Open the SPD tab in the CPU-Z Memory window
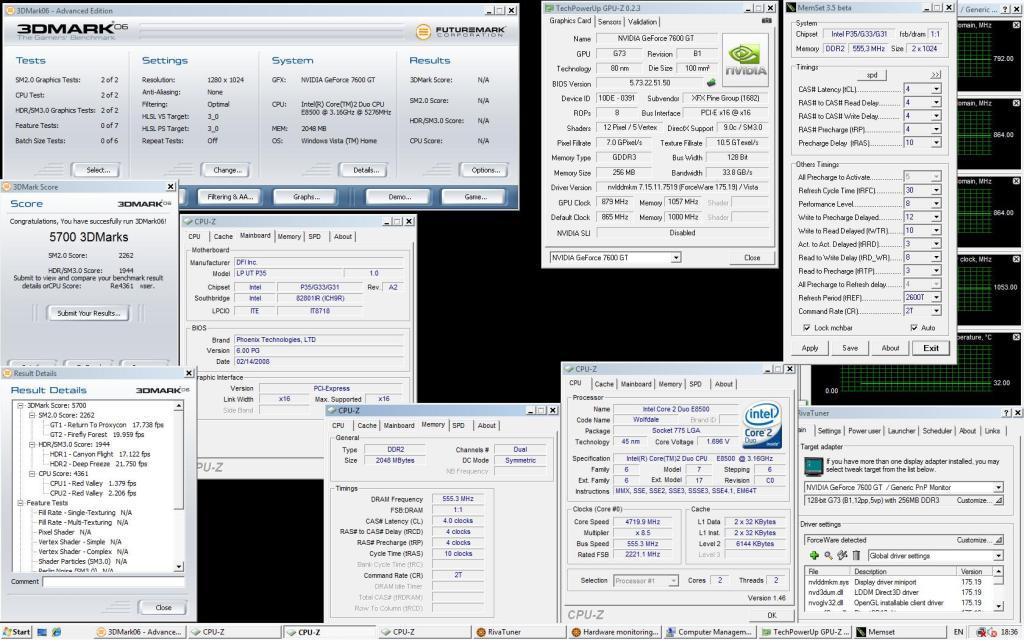The width and height of the screenshot is (1024, 640). pyautogui.click(x=458, y=425)
